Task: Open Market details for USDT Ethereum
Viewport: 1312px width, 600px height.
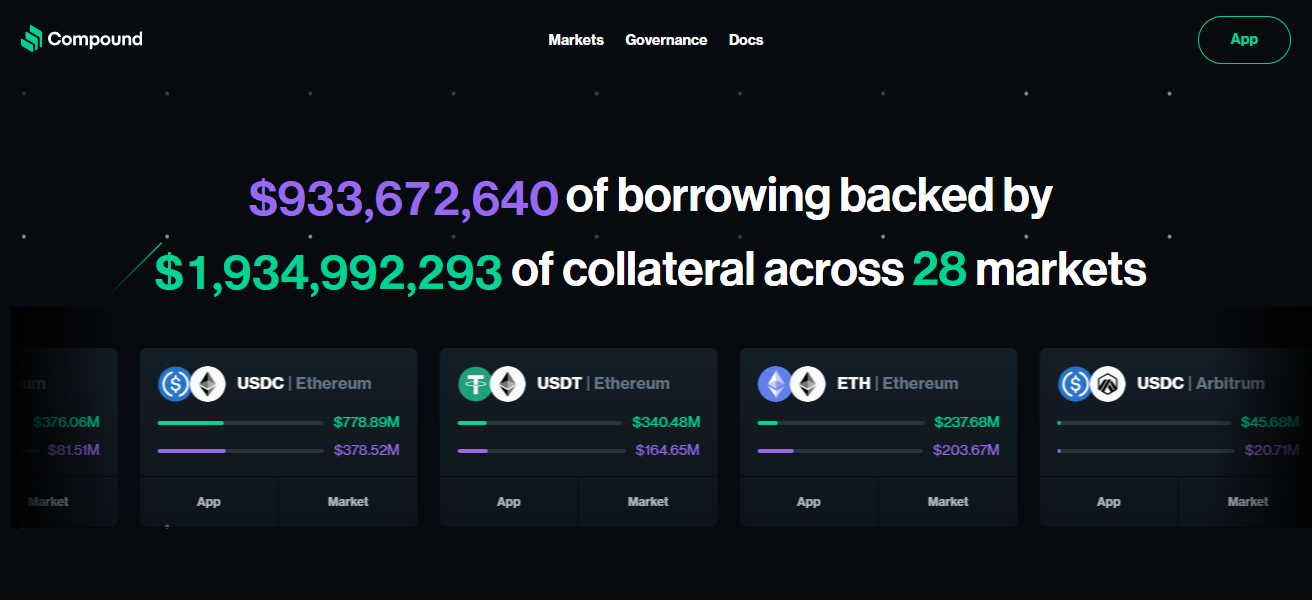Action: [x=648, y=502]
